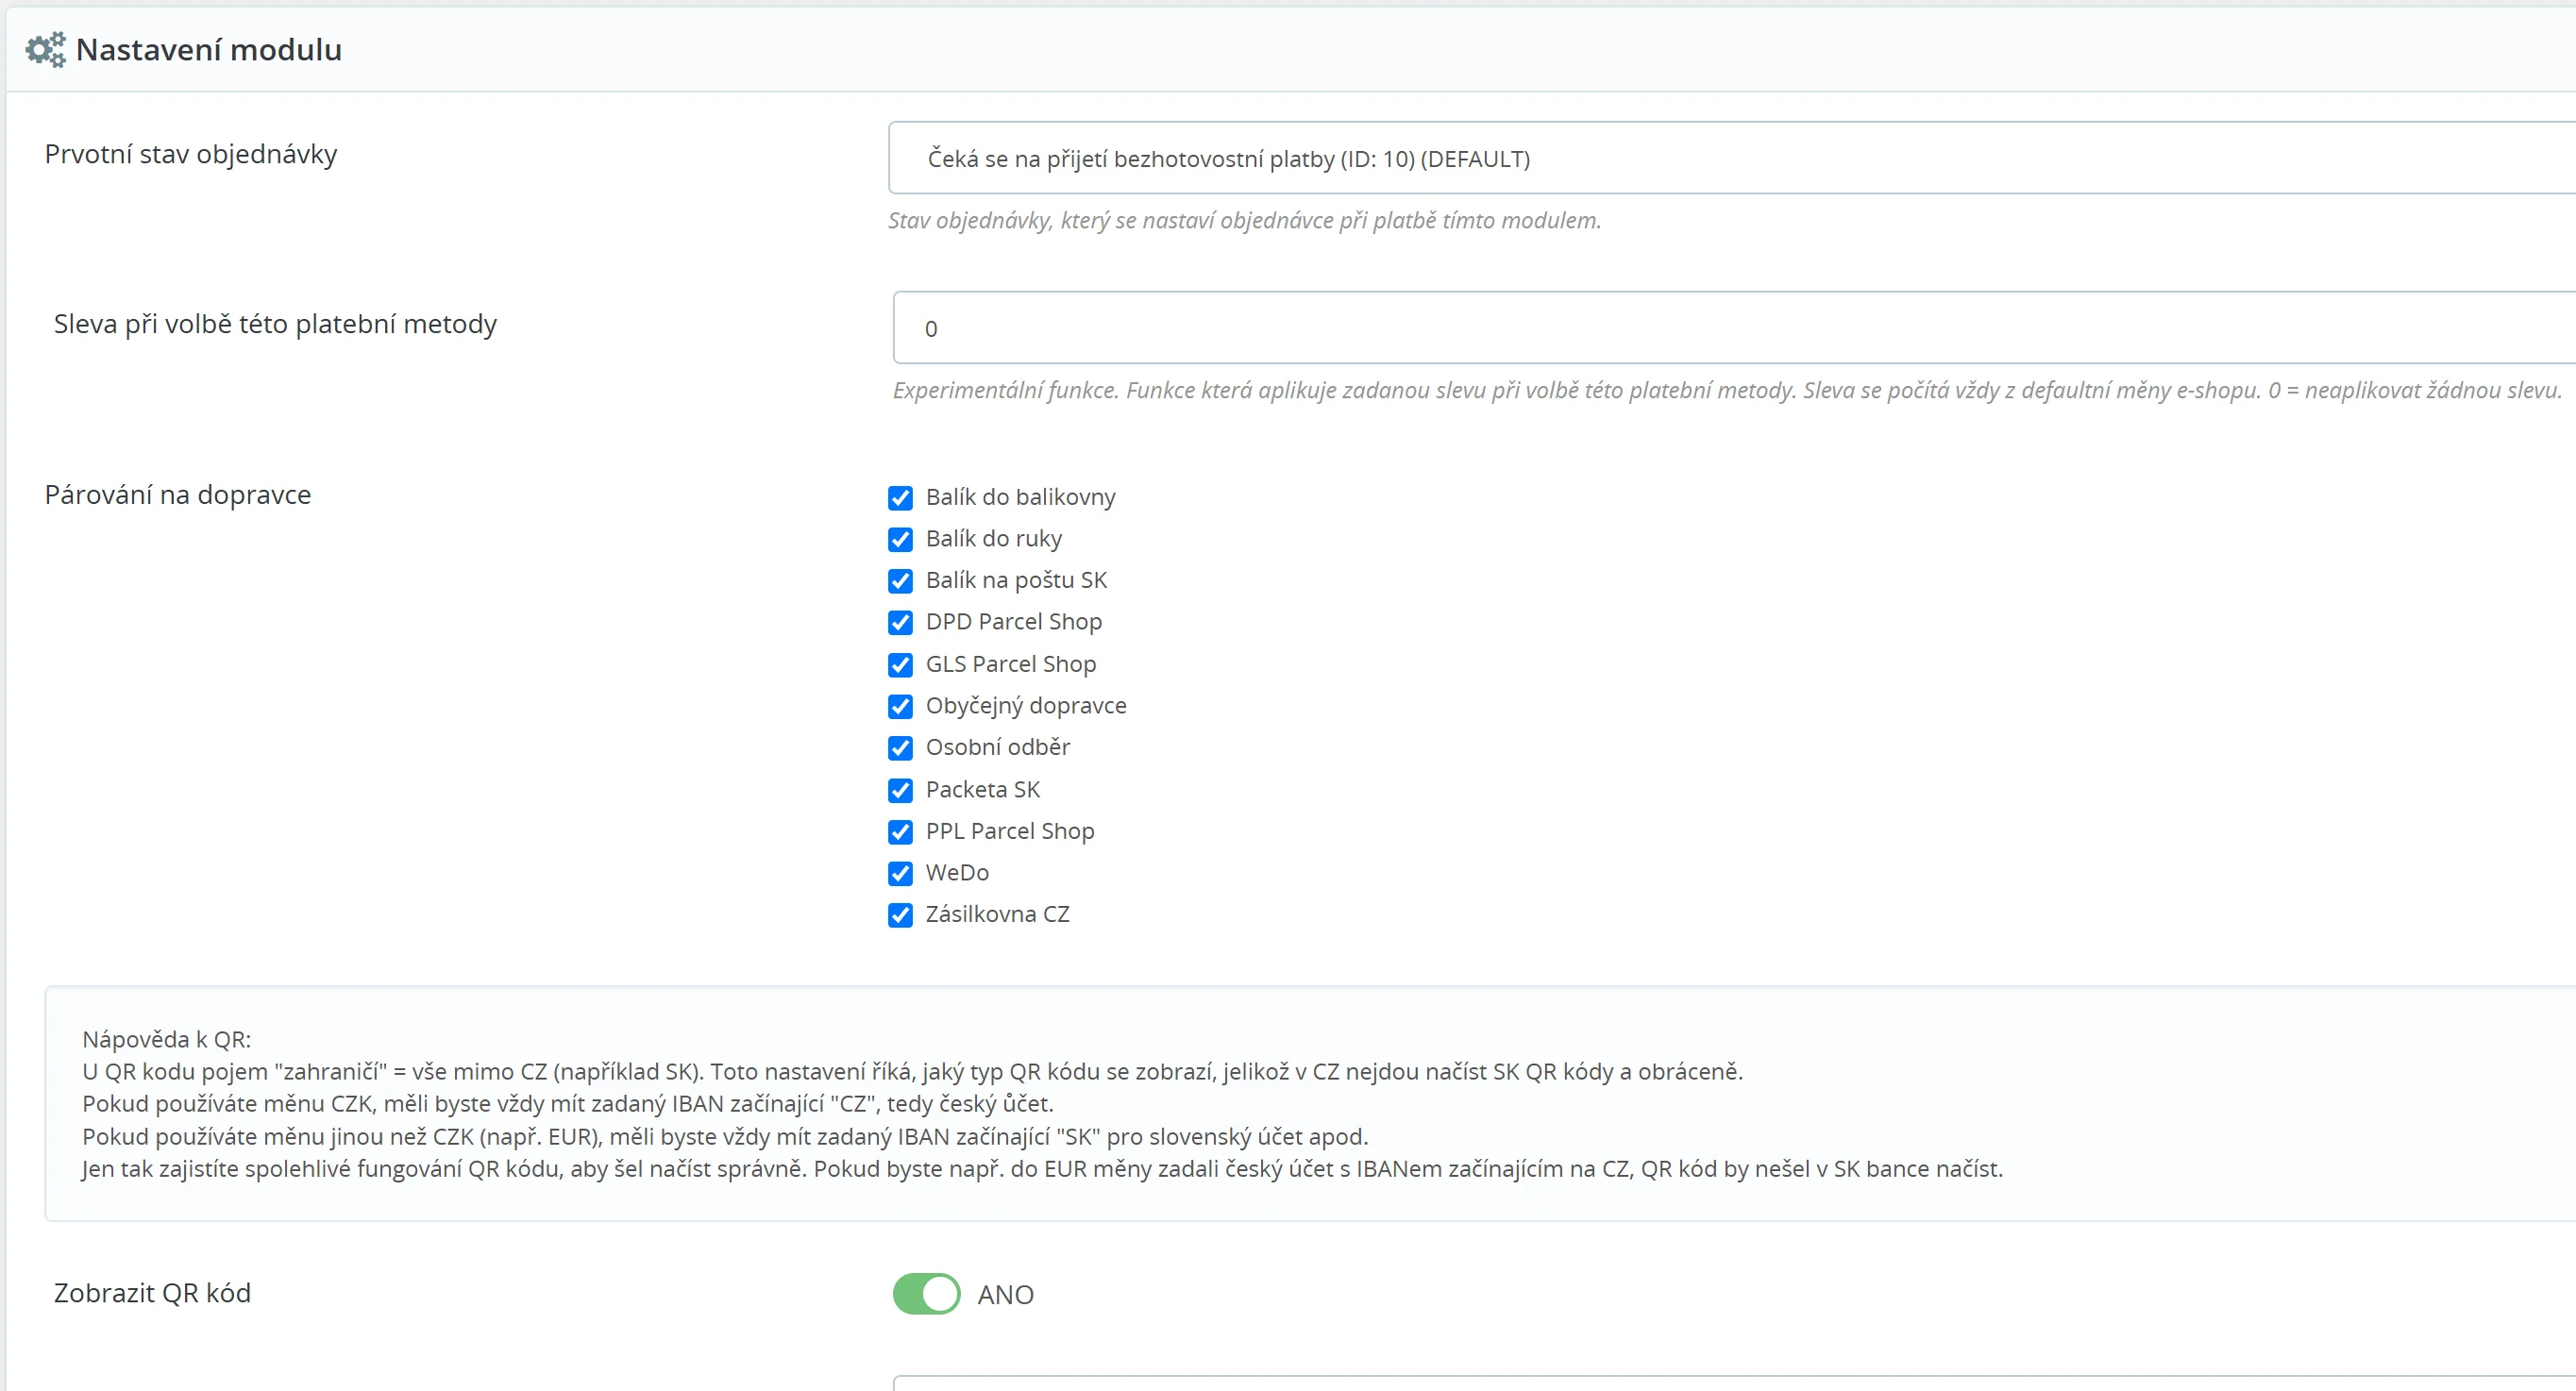2576x1391 pixels.
Task: Click the Balík do ruky label text
Action: click(x=993, y=539)
